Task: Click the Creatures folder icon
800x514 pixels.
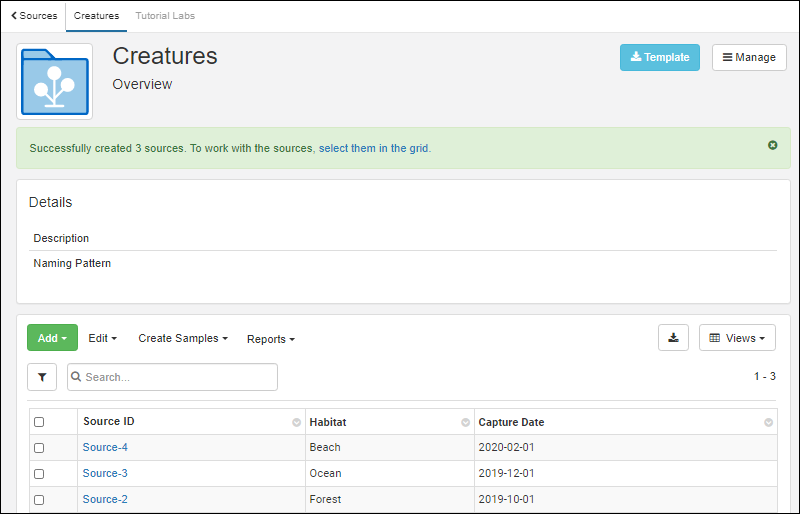Action: click(x=55, y=82)
